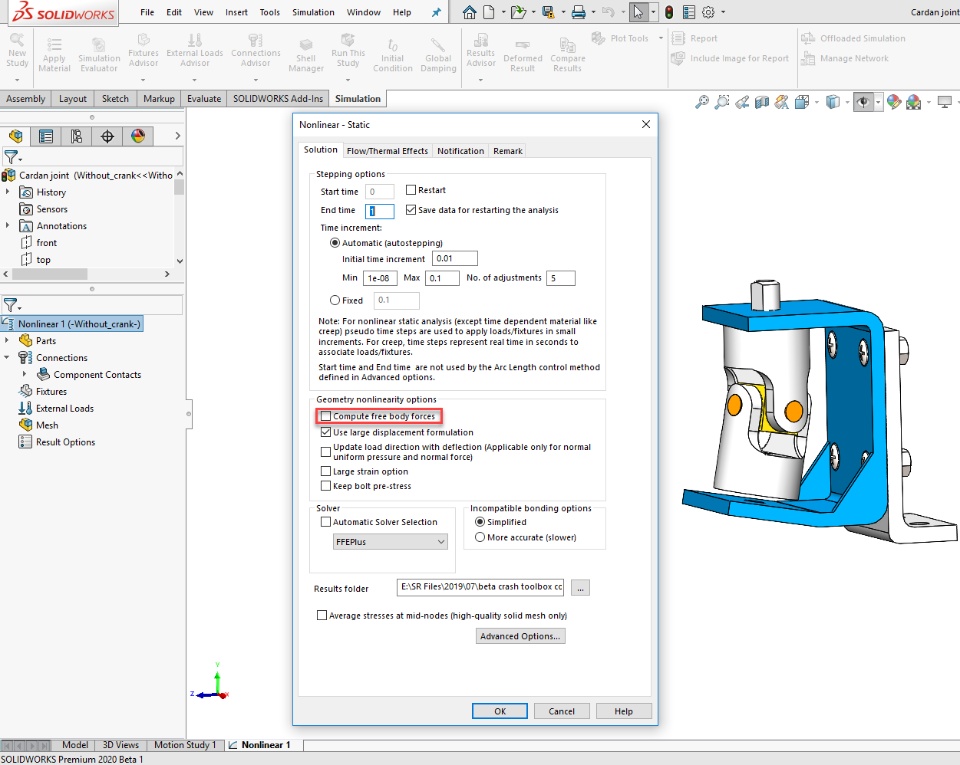The width and height of the screenshot is (960, 765).
Task: Open FeatureManager design tree tab
Action: (x=15, y=136)
